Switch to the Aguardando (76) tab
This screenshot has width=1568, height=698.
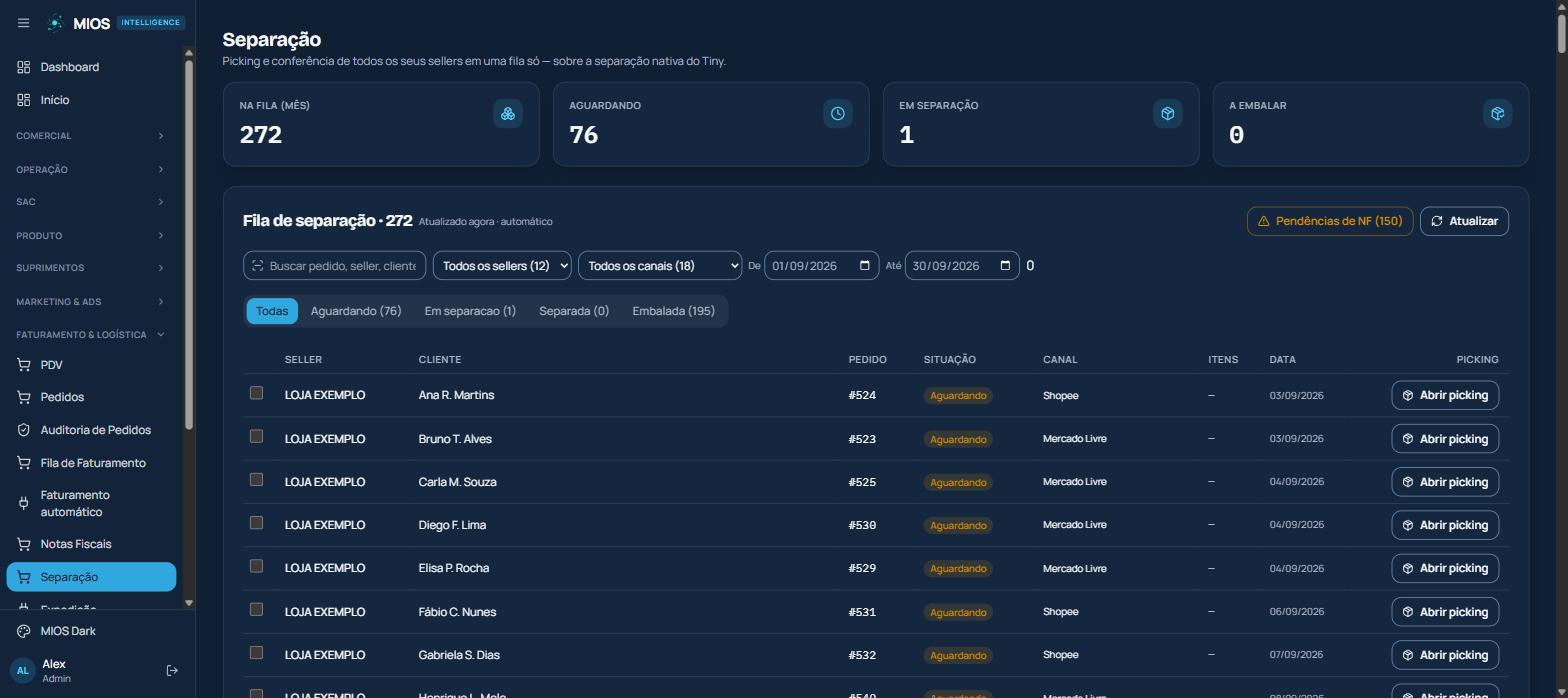tap(356, 311)
